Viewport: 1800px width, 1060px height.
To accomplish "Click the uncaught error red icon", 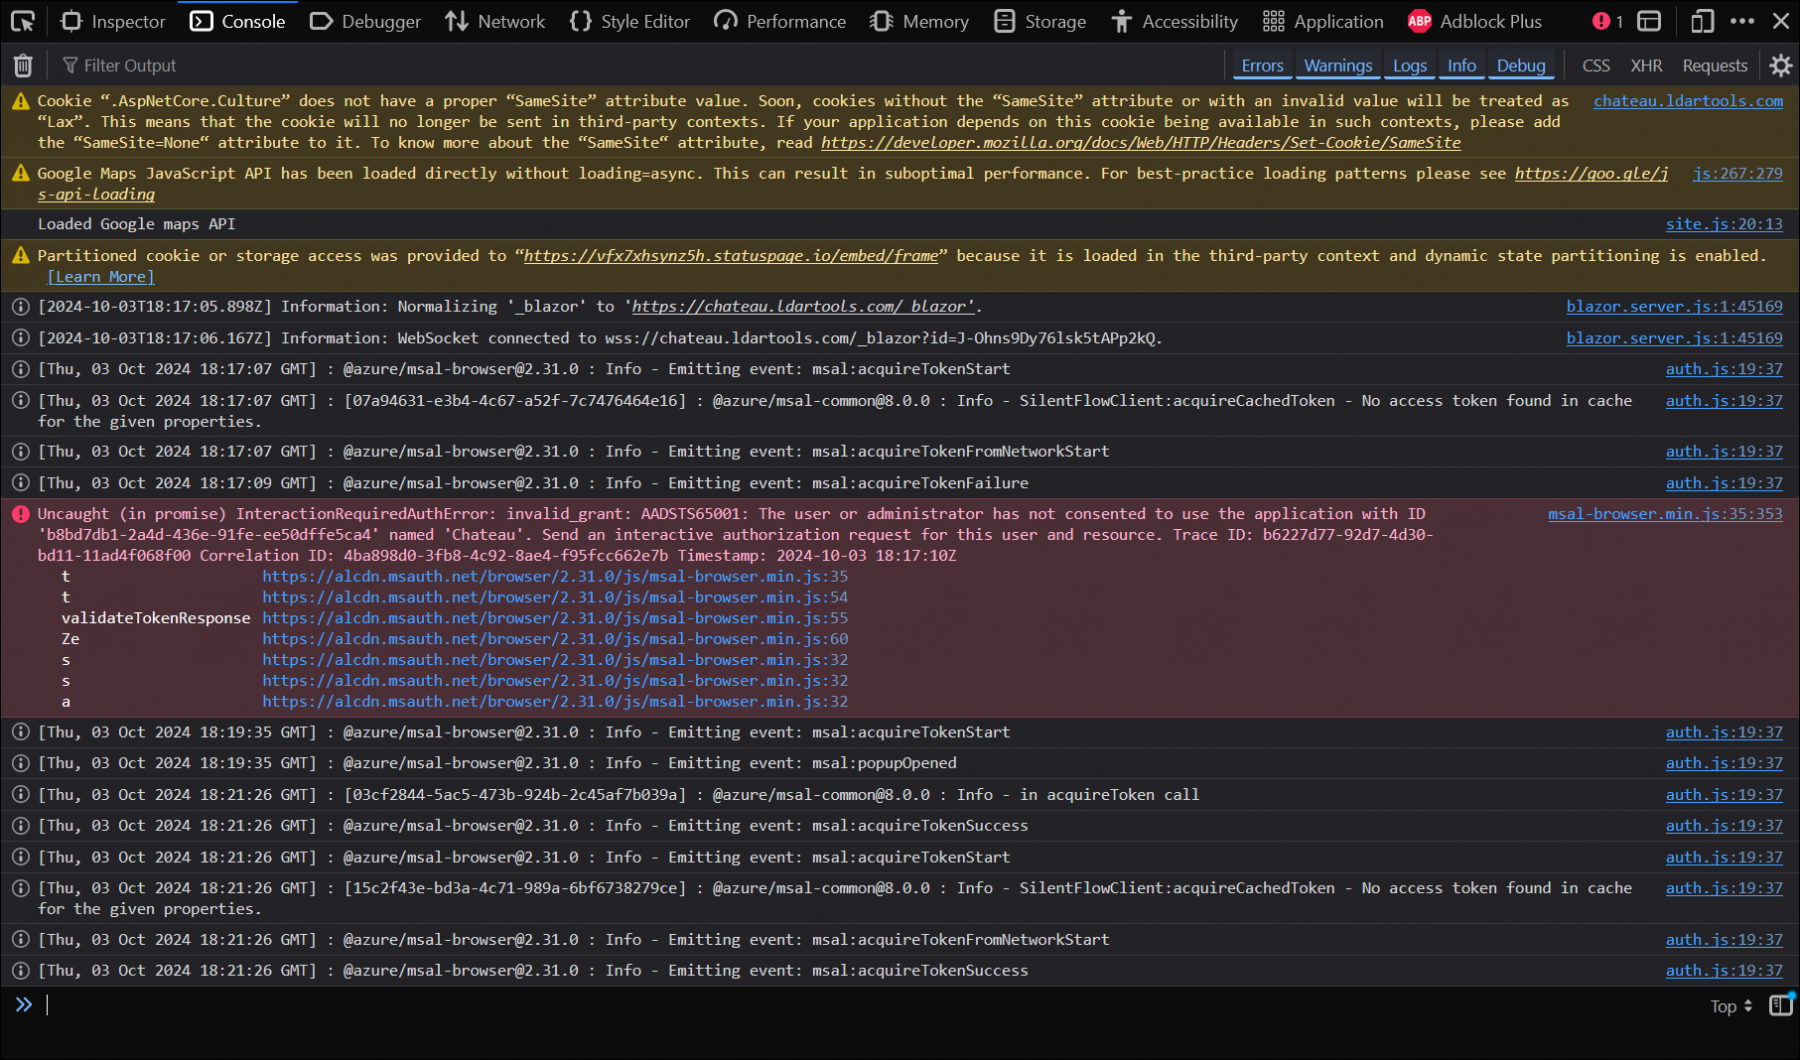I will click(20, 514).
